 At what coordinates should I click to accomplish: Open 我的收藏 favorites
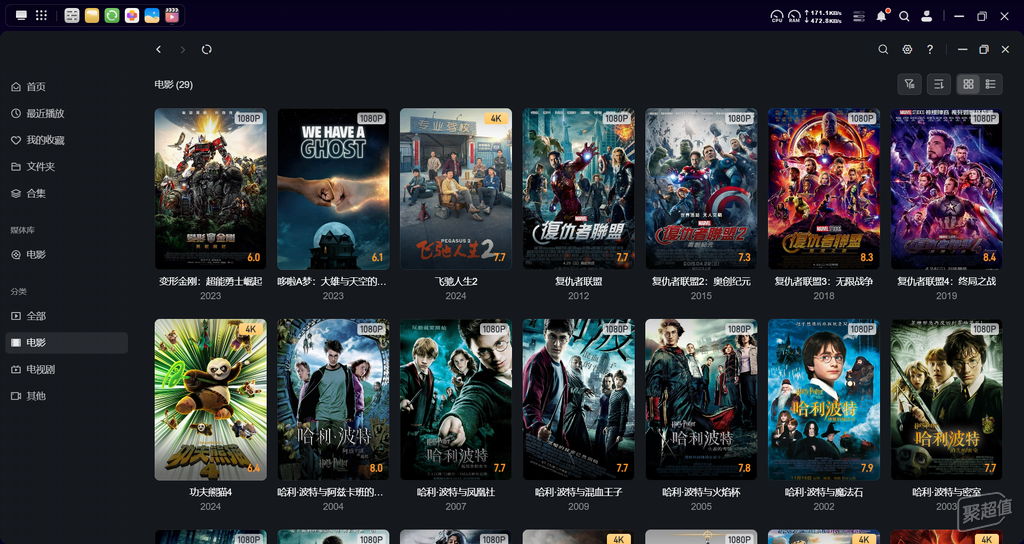pyautogui.click(x=67, y=140)
